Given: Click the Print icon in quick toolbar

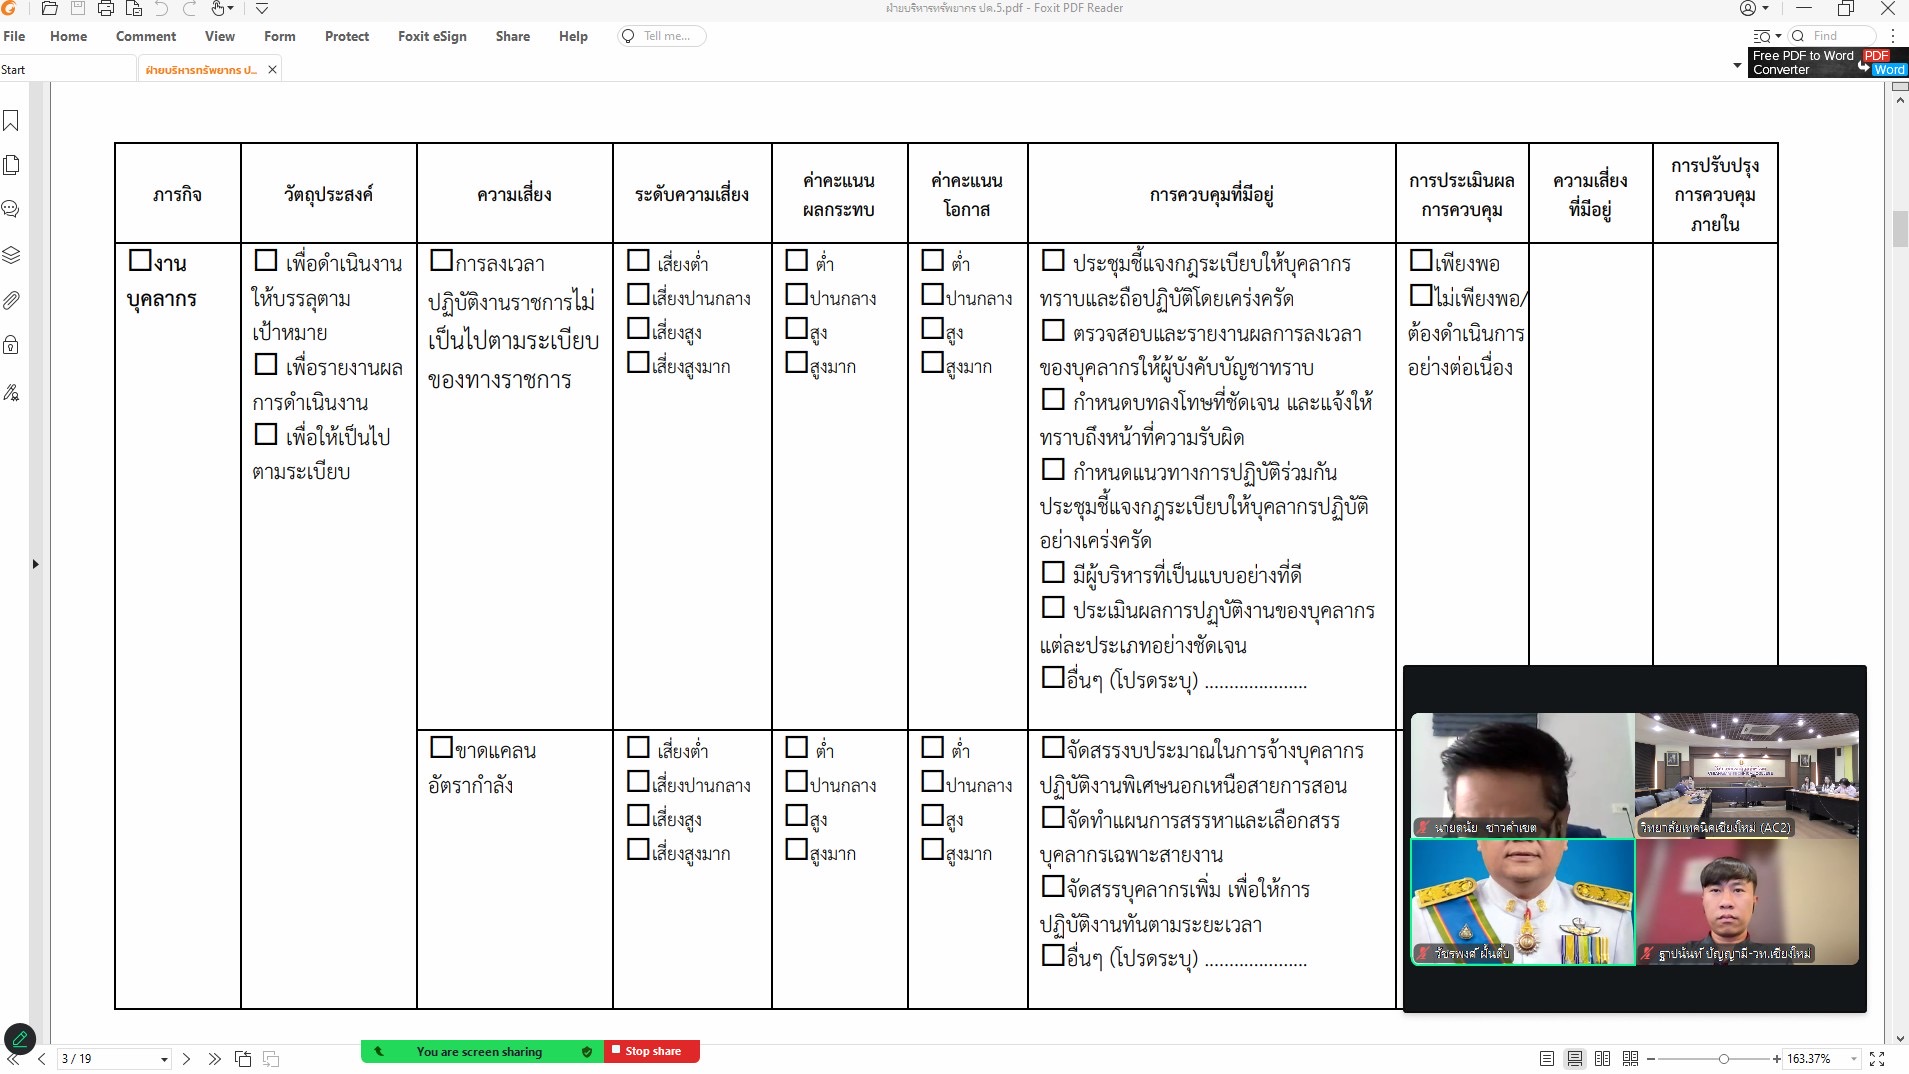Looking at the screenshot, I should coord(105,9).
